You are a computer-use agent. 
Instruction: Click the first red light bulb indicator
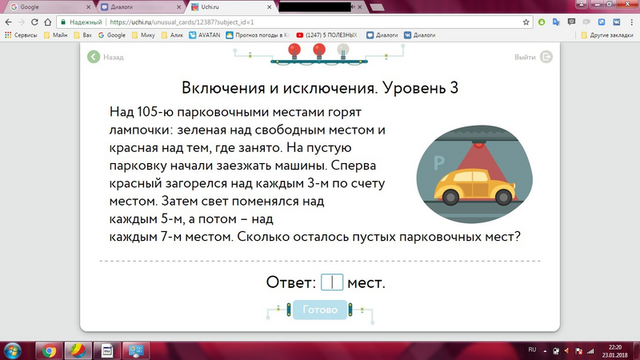point(294,51)
